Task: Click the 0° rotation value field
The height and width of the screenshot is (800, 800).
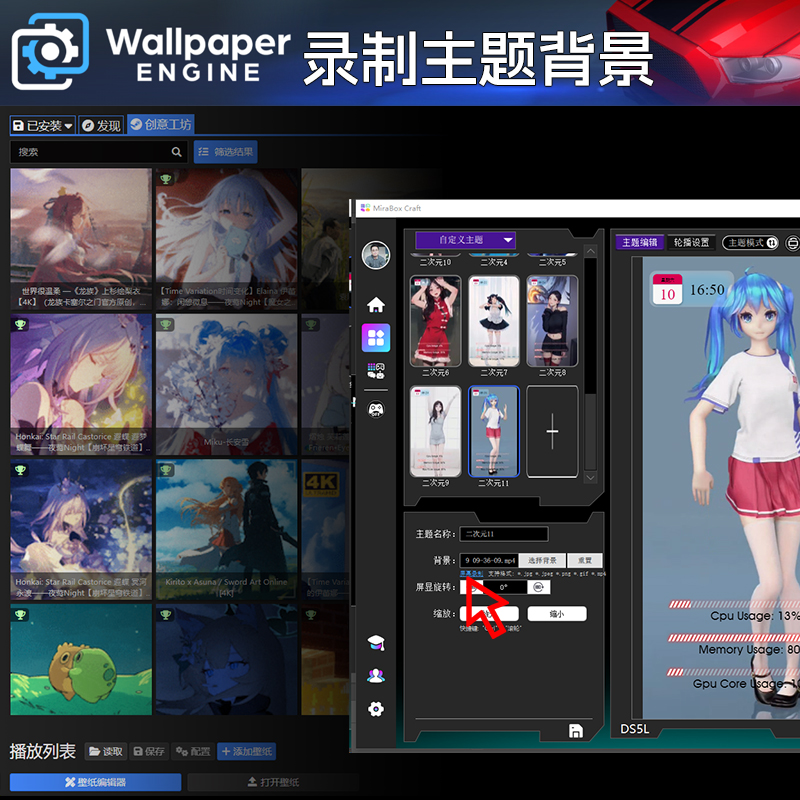Action: pos(505,587)
